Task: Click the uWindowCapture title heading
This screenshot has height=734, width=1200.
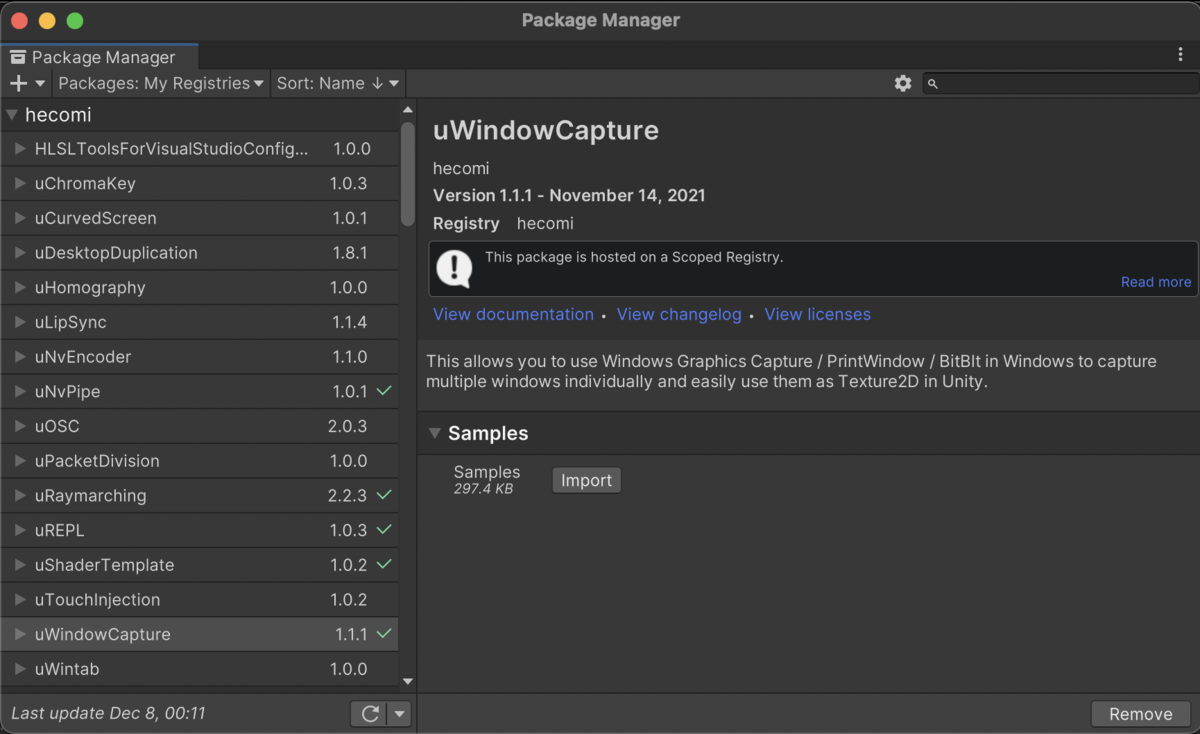Action: 546,130
